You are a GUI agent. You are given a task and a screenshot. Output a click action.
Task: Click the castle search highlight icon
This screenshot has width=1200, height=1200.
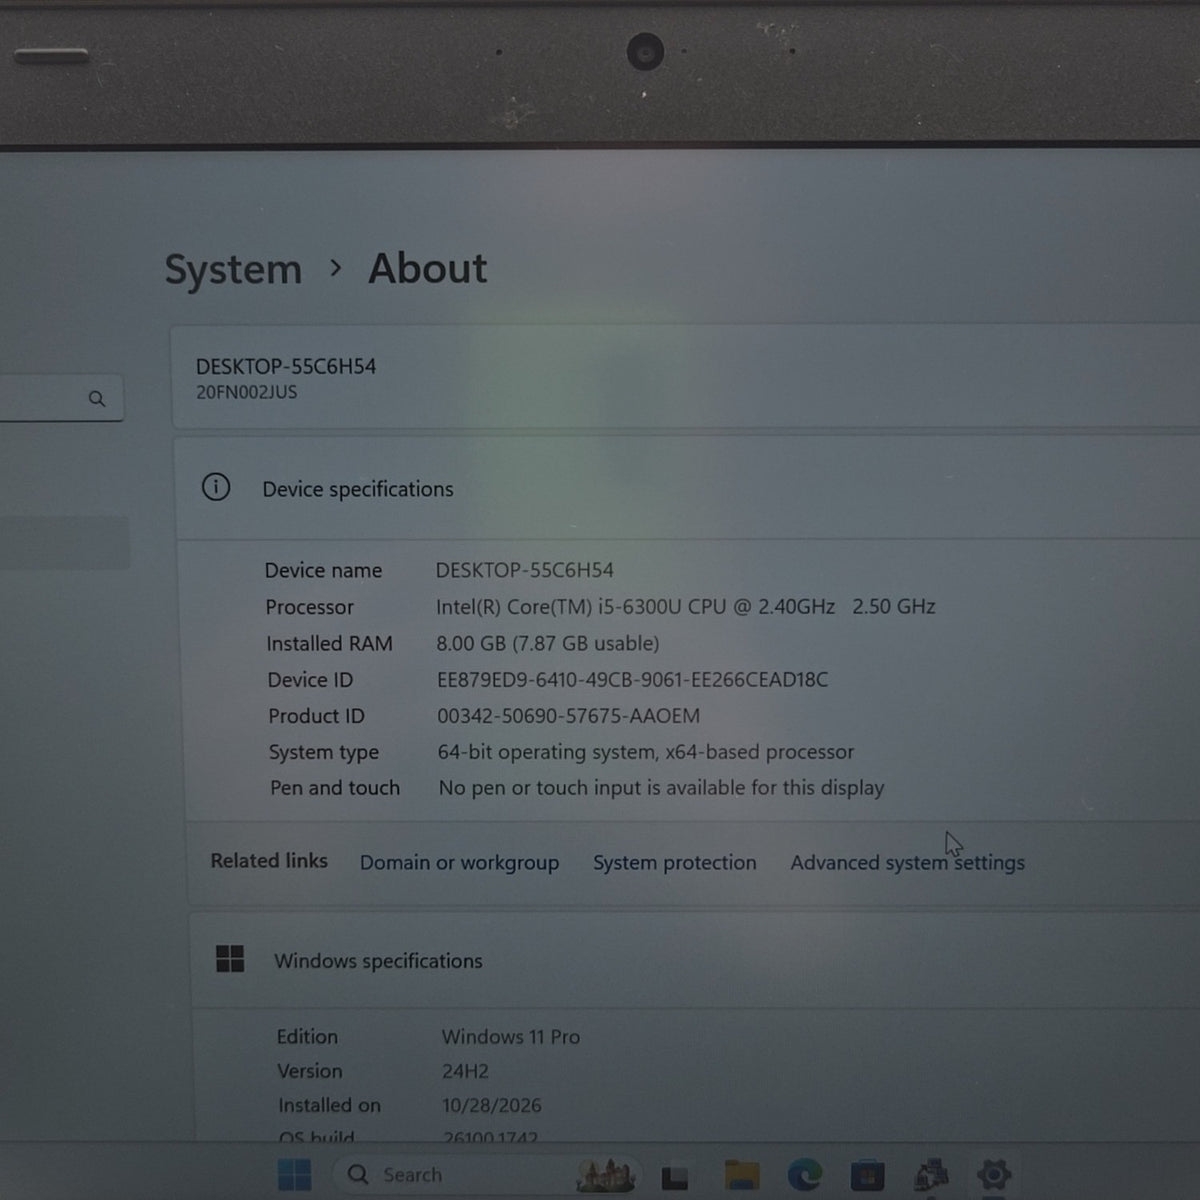[x=606, y=1176]
